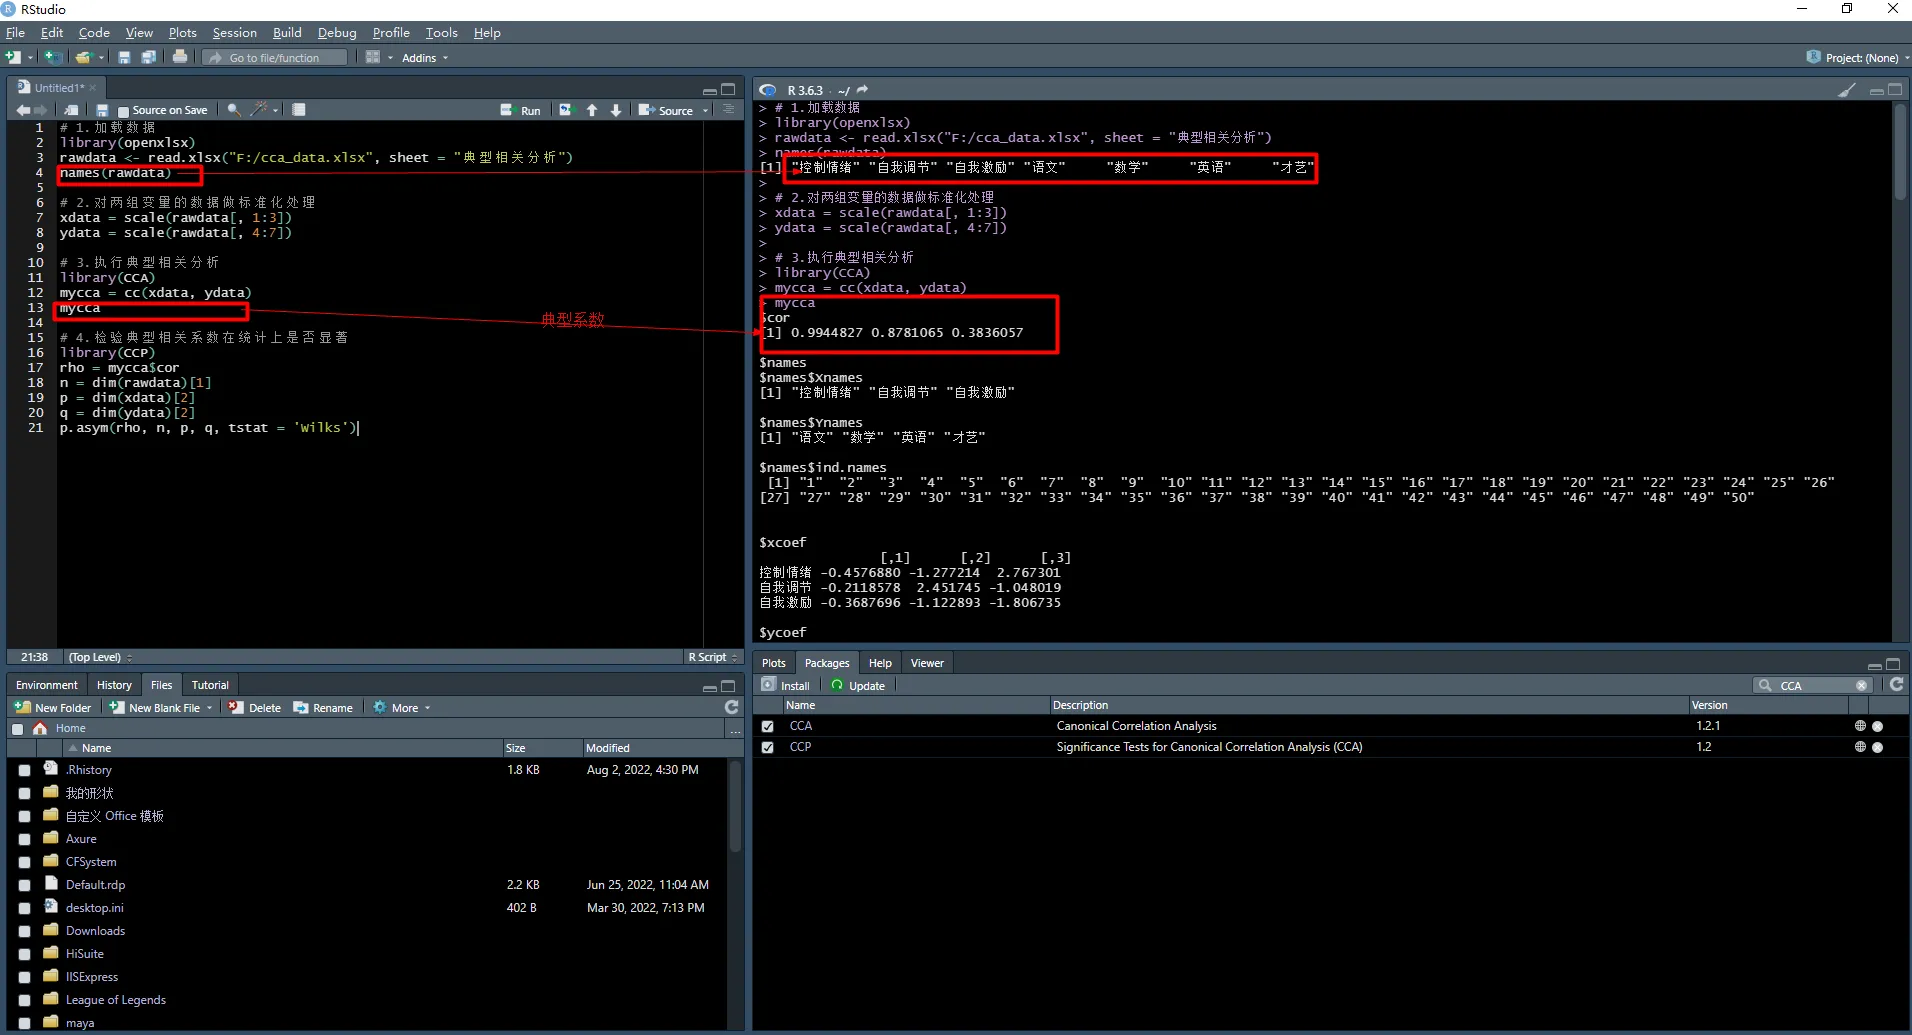
Task: Toggle the select-all files checkbox
Action: (x=17, y=729)
